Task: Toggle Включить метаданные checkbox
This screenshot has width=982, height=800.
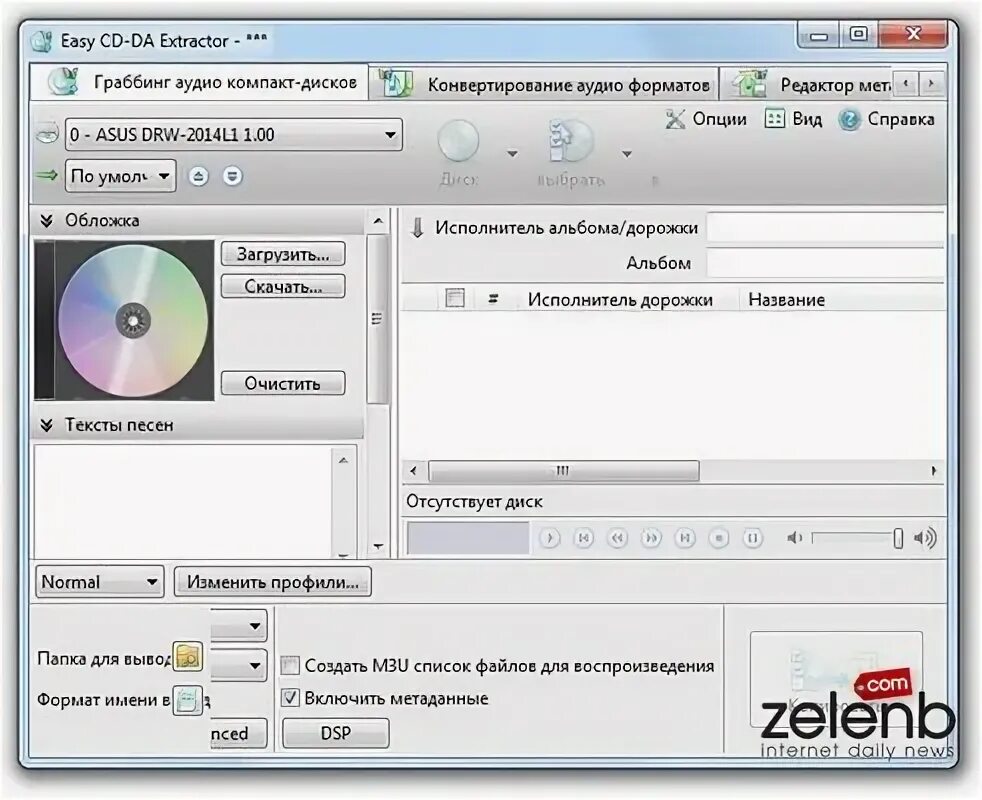Action: tap(290, 698)
